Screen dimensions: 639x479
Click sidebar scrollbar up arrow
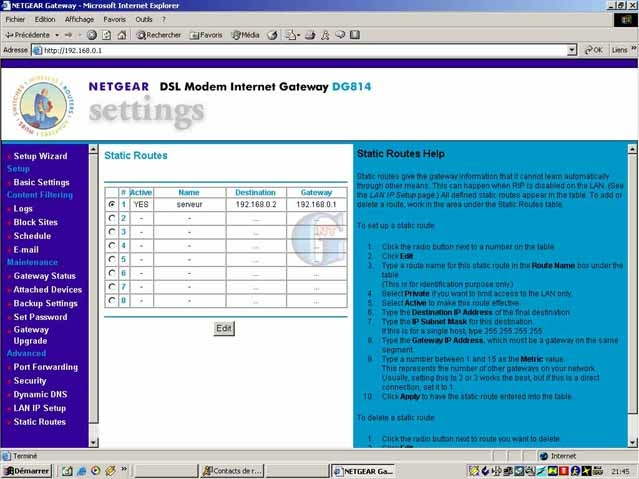[x=93, y=149]
